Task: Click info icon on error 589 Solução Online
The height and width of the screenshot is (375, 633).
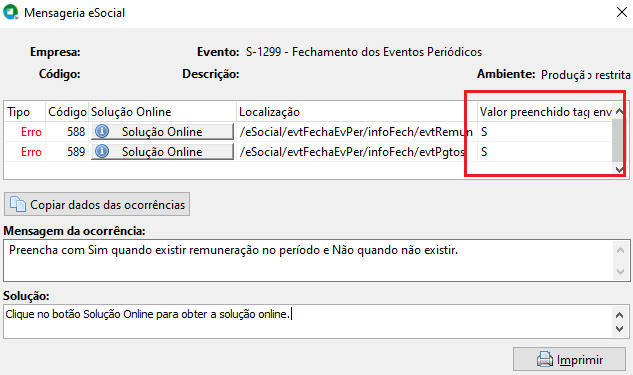Action: coord(102,151)
